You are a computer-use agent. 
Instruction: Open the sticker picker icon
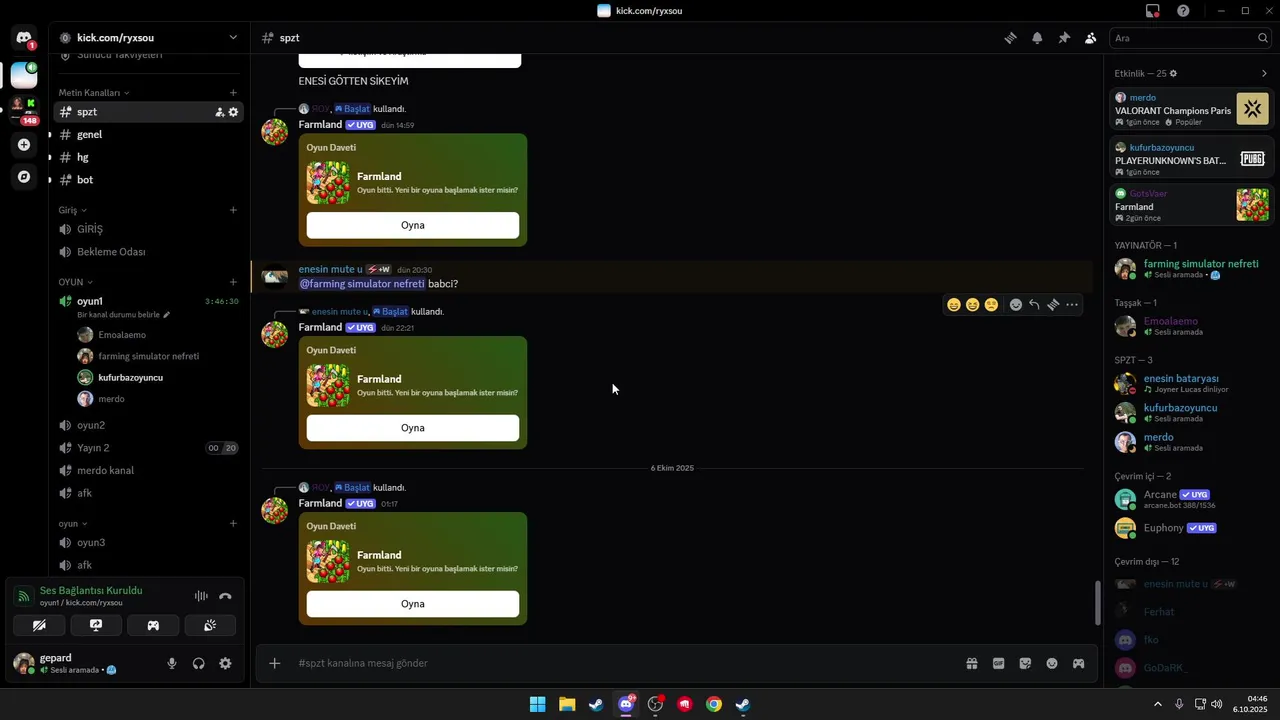coord(1025,663)
